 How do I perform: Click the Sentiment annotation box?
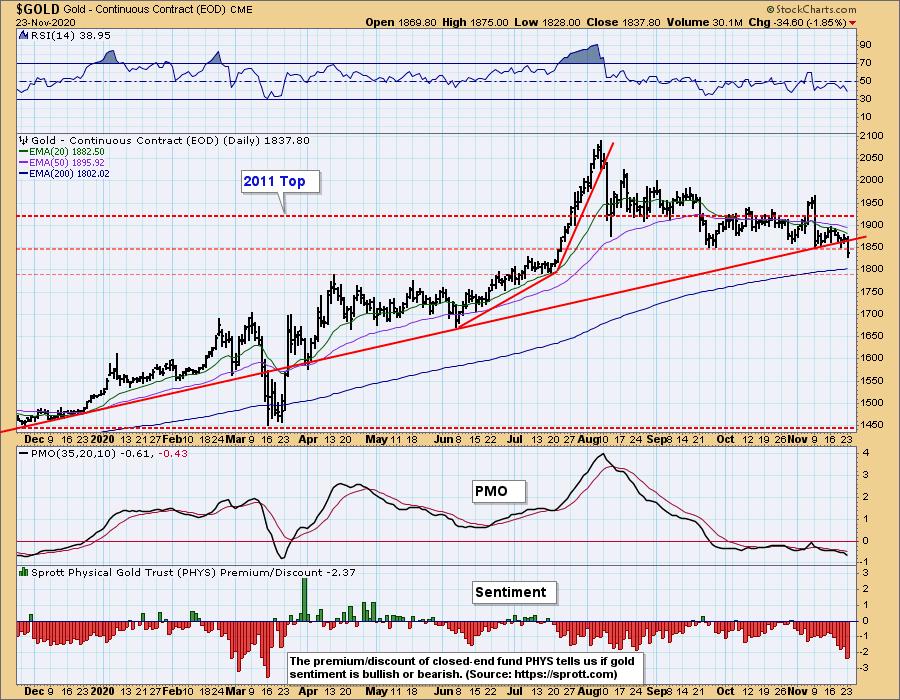tap(514, 592)
